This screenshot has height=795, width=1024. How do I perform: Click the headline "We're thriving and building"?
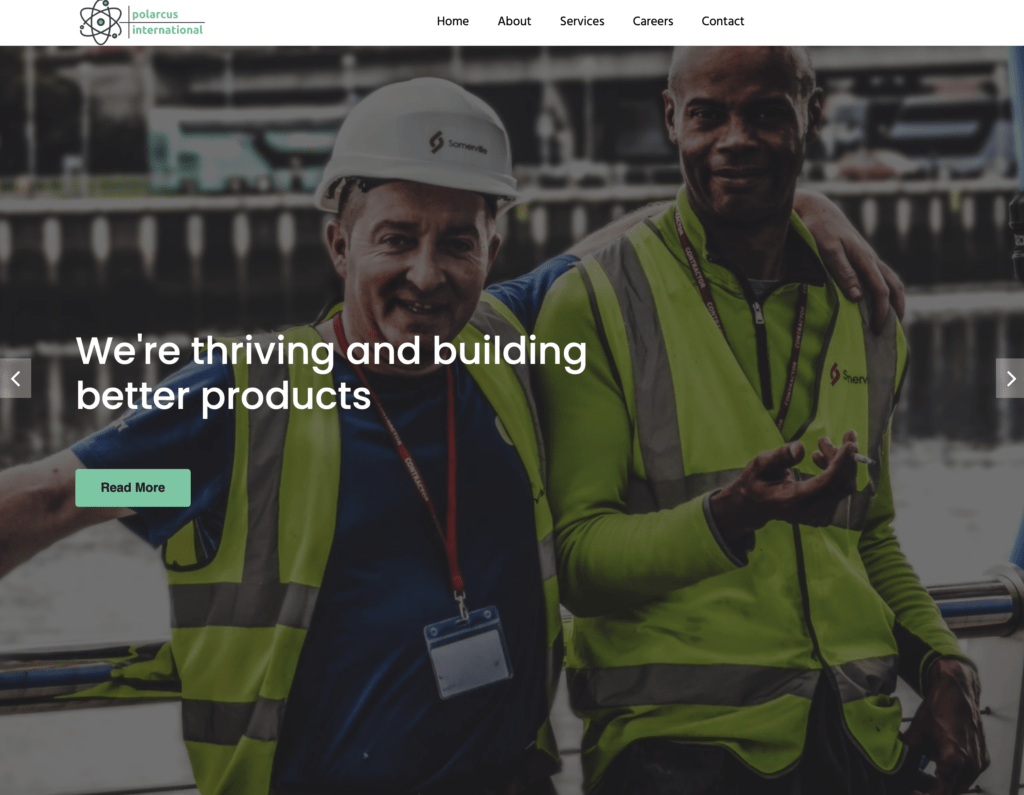tap(331, 351)
